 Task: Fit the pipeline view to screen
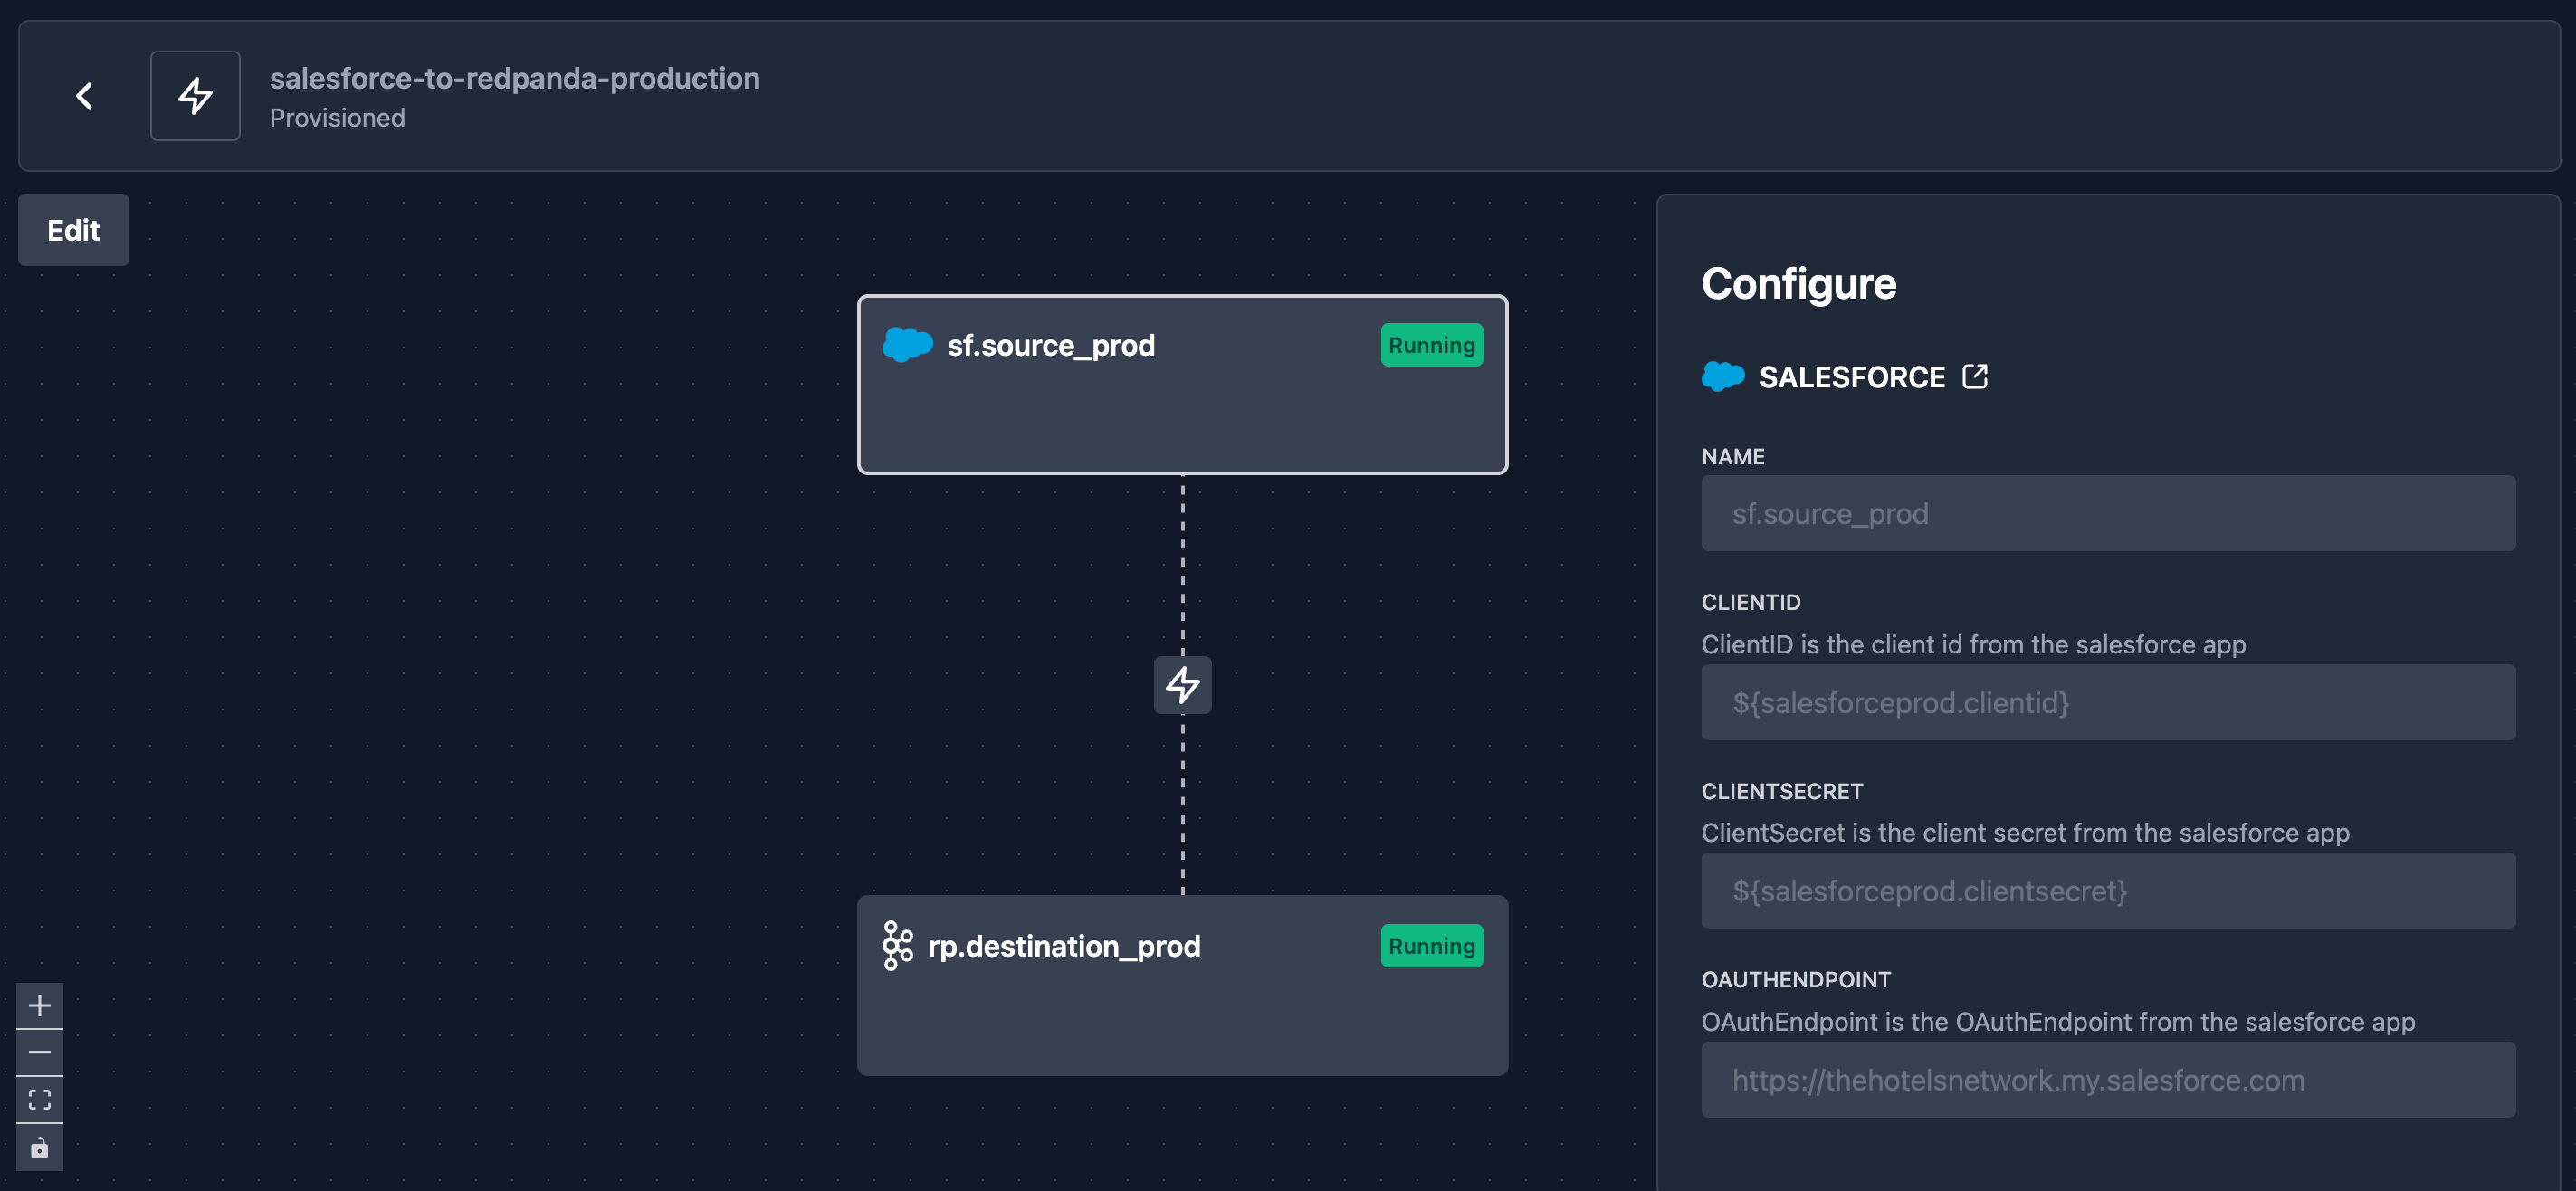40,1100
